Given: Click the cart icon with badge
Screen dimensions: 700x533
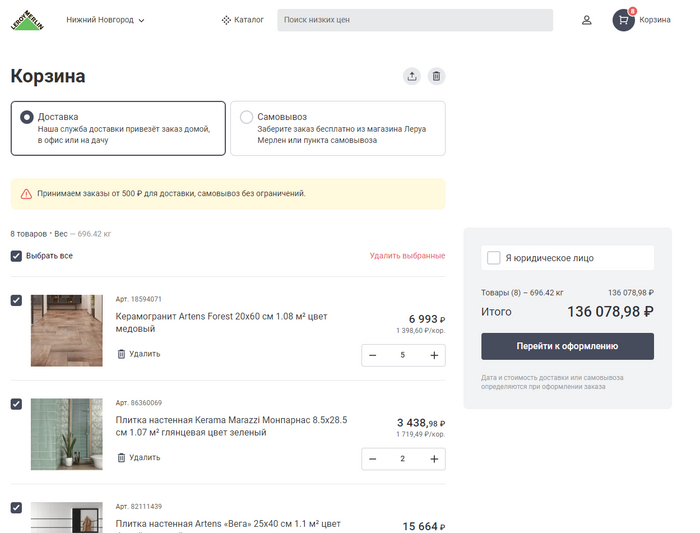Looking at the screenshot, I should click(x=624, y=20).
